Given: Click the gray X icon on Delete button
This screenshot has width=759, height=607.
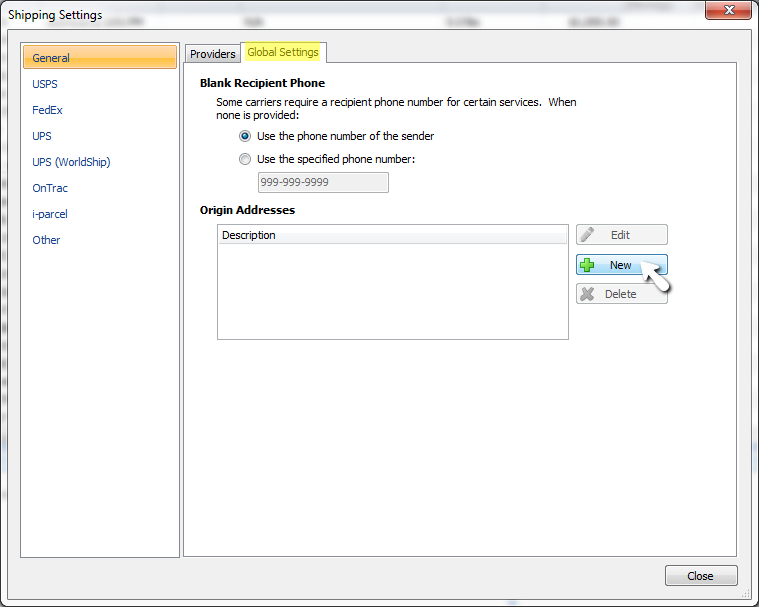Looking at the screenshot, I should pos(587,294).
